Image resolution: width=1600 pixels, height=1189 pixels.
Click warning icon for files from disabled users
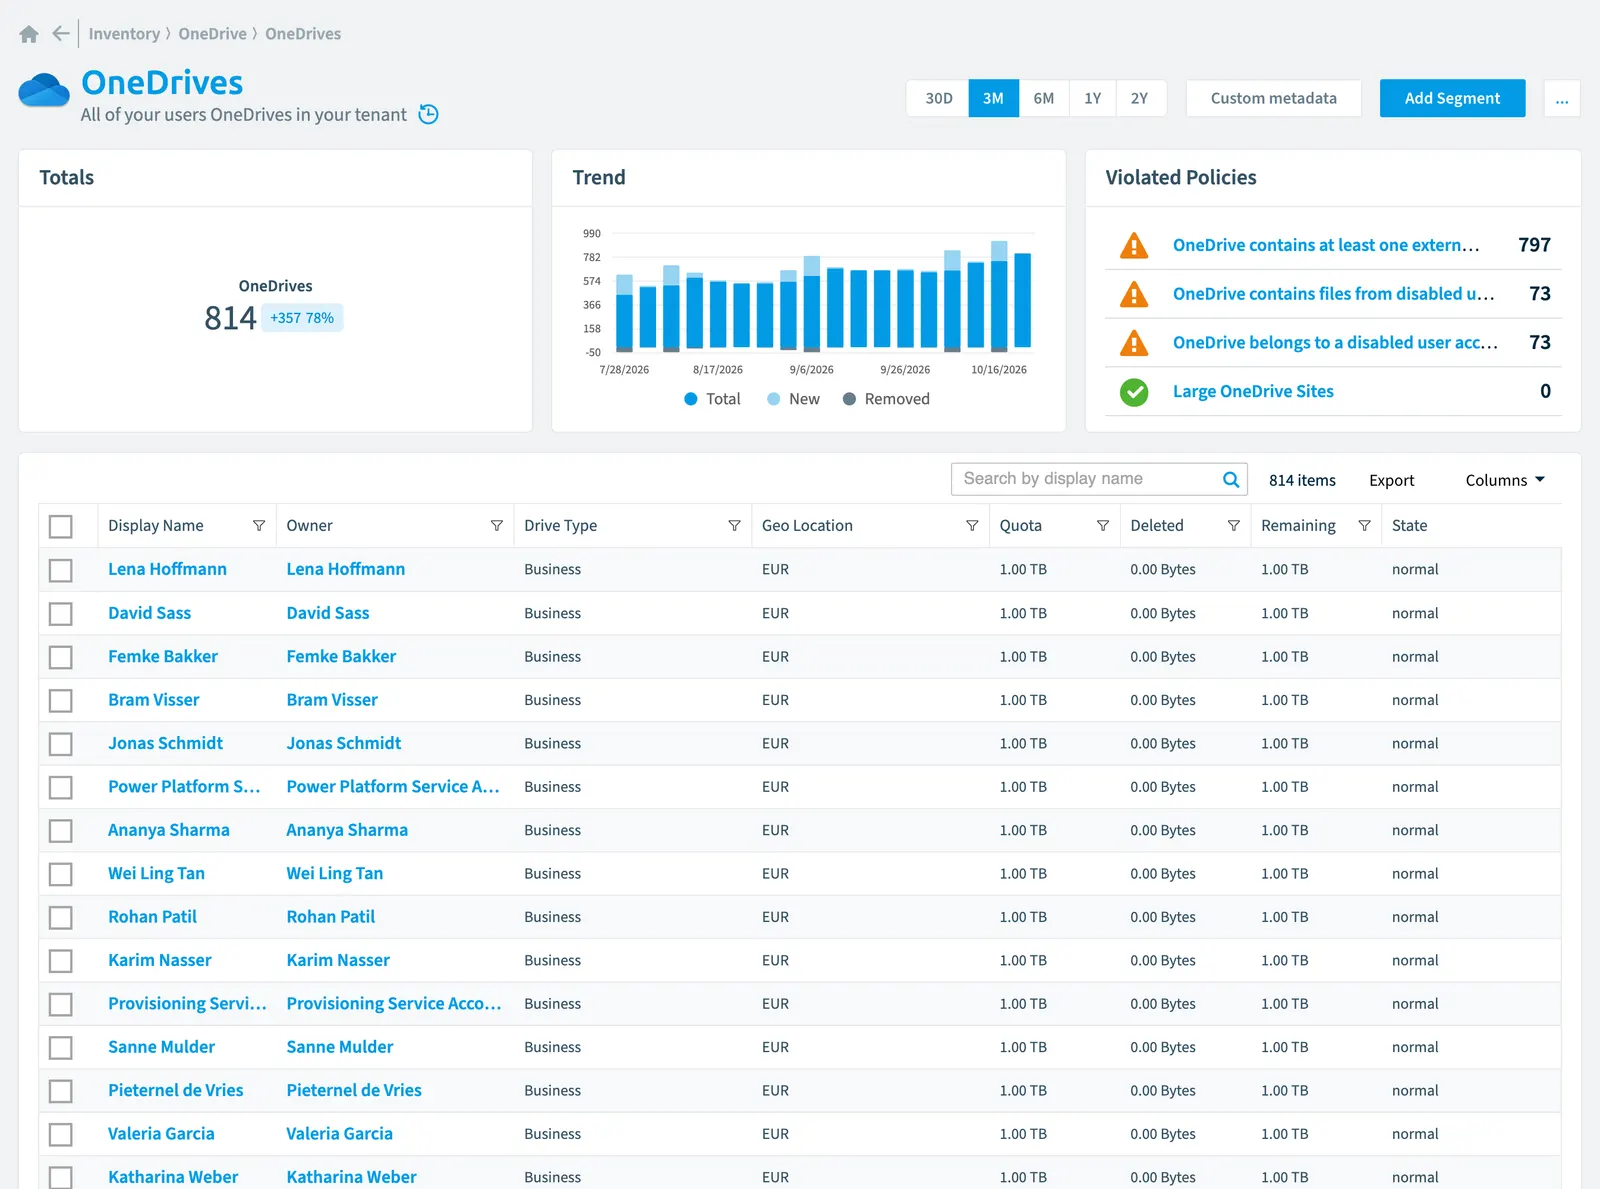1134,294
